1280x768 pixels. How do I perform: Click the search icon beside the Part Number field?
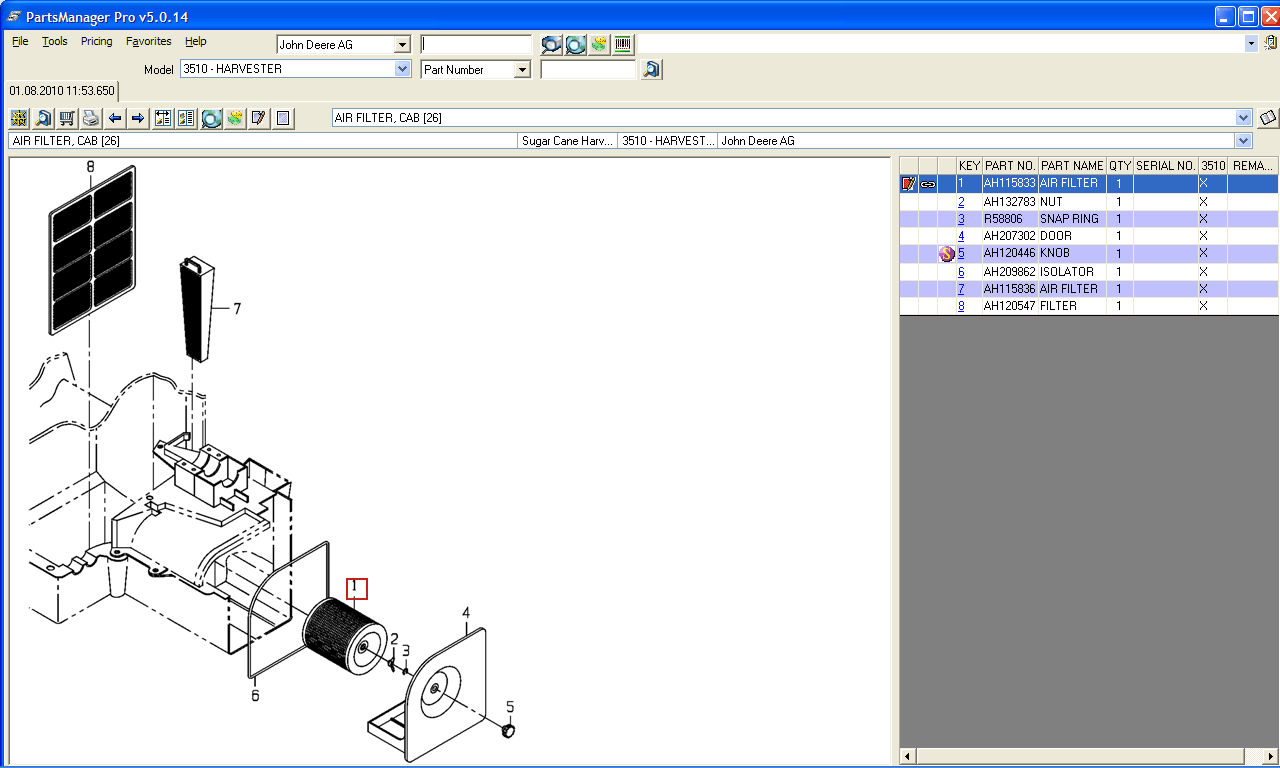click(651, 69)
